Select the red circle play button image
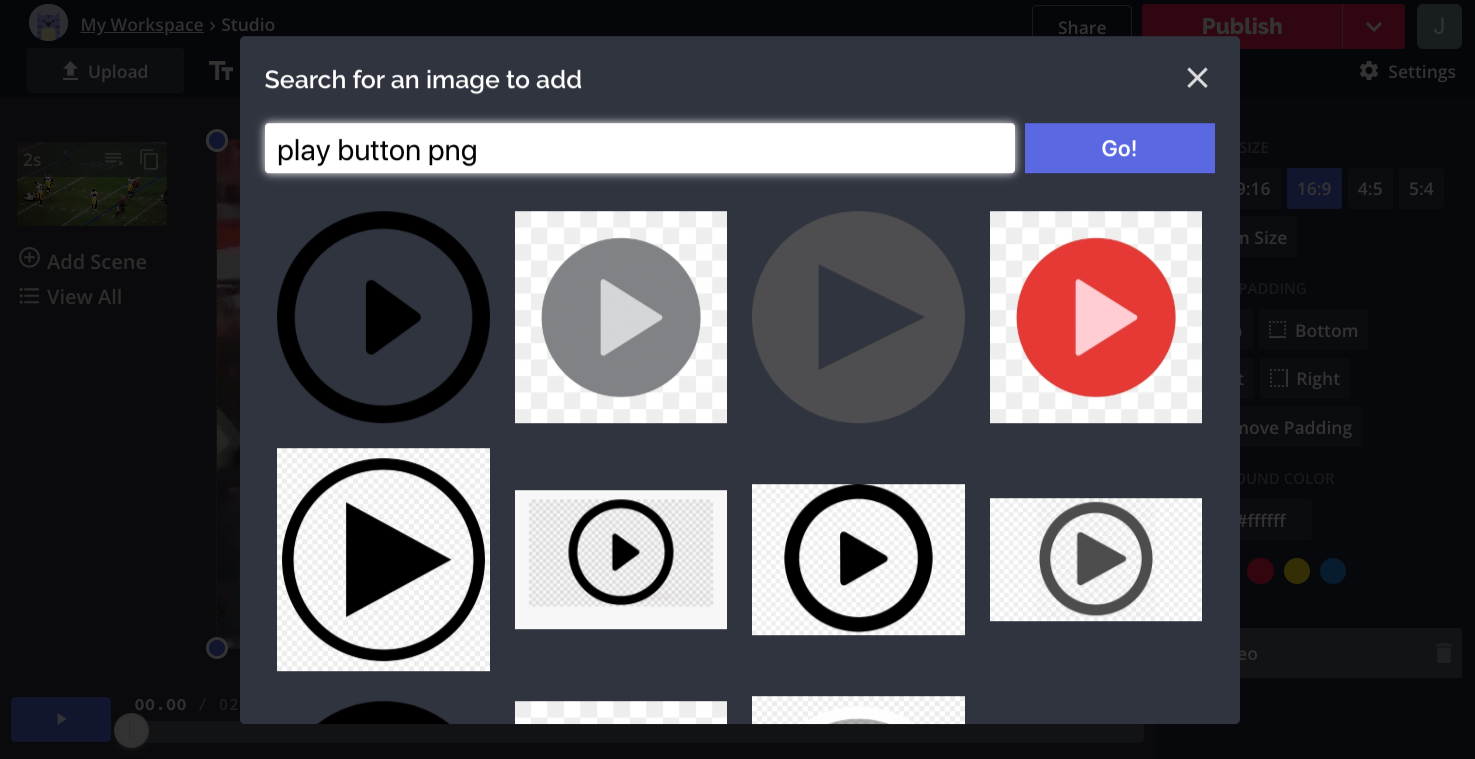 (x=1096, y=317)
